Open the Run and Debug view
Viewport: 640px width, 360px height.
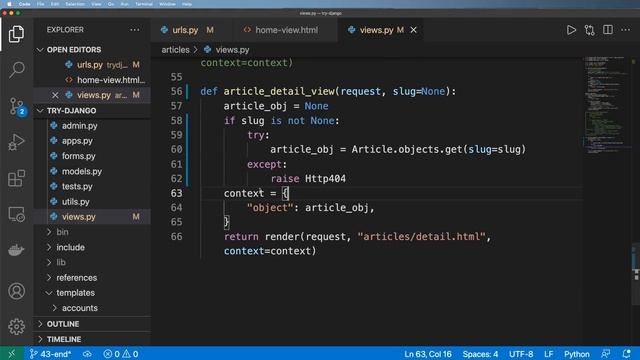tap(16, 142)
